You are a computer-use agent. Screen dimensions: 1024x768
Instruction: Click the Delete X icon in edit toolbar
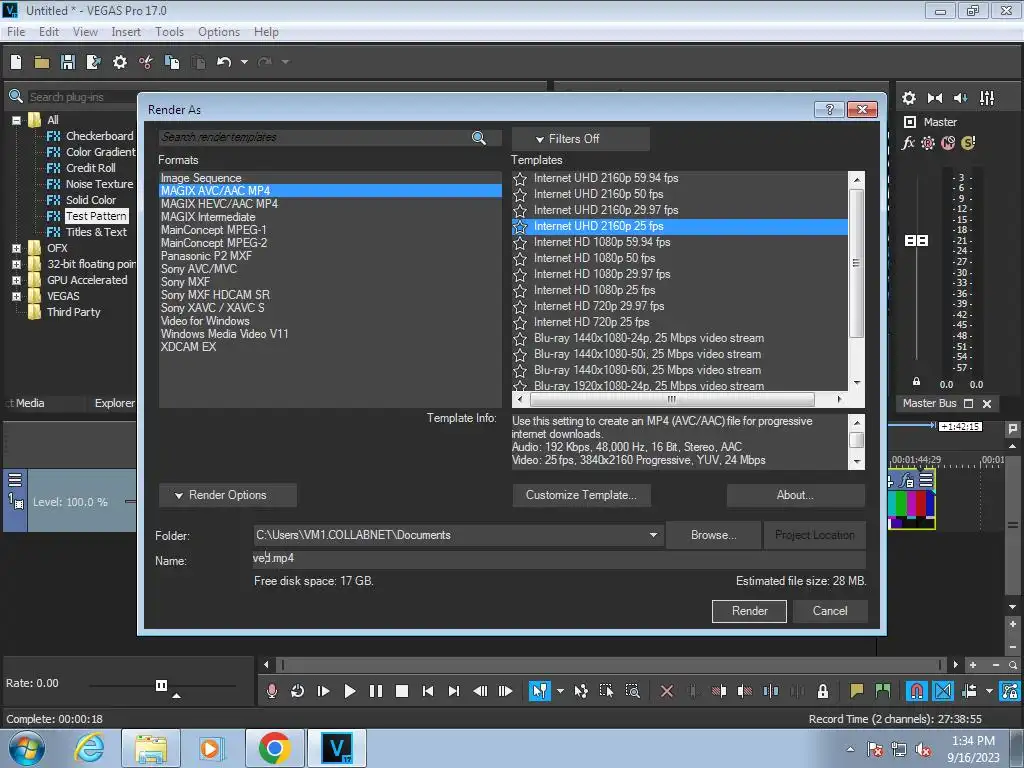pyautogui.click(x=667, y=691)
